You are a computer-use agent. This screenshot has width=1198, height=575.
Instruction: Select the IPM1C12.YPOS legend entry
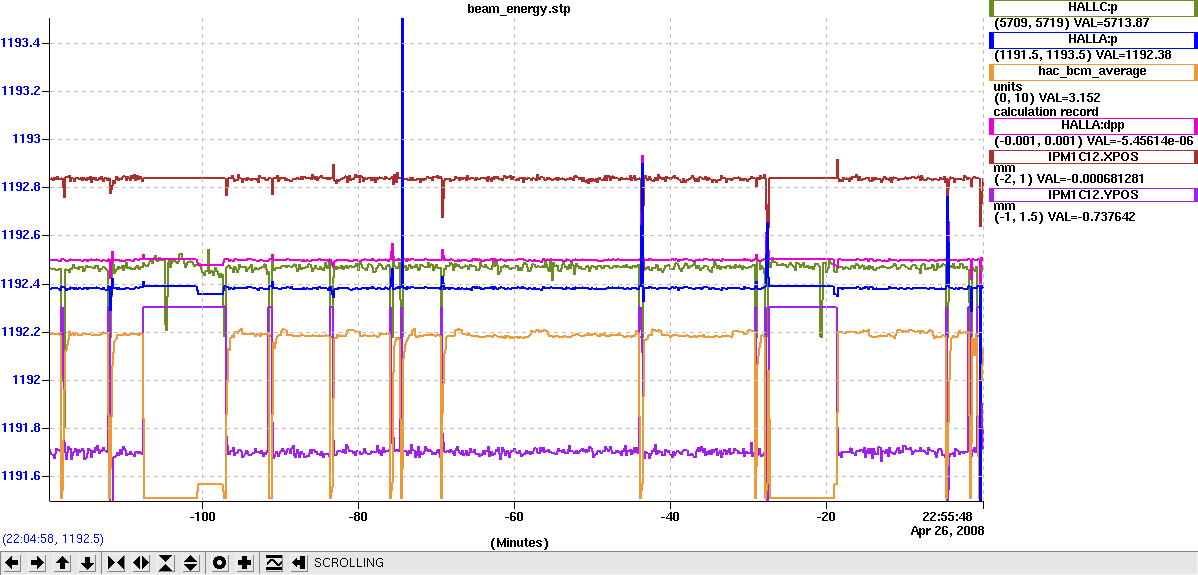1093,195
